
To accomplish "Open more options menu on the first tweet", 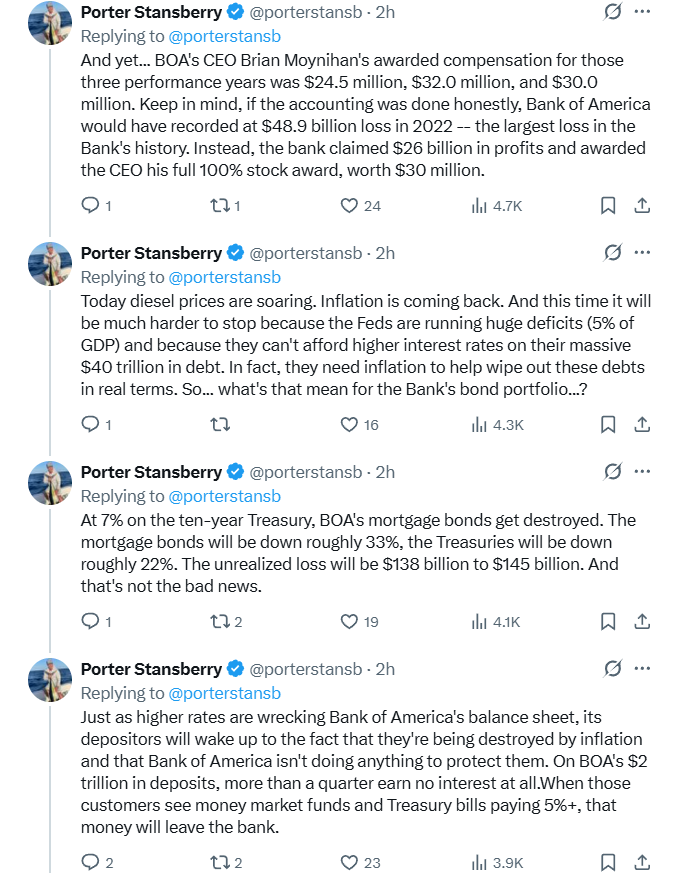I will [642, 12].
